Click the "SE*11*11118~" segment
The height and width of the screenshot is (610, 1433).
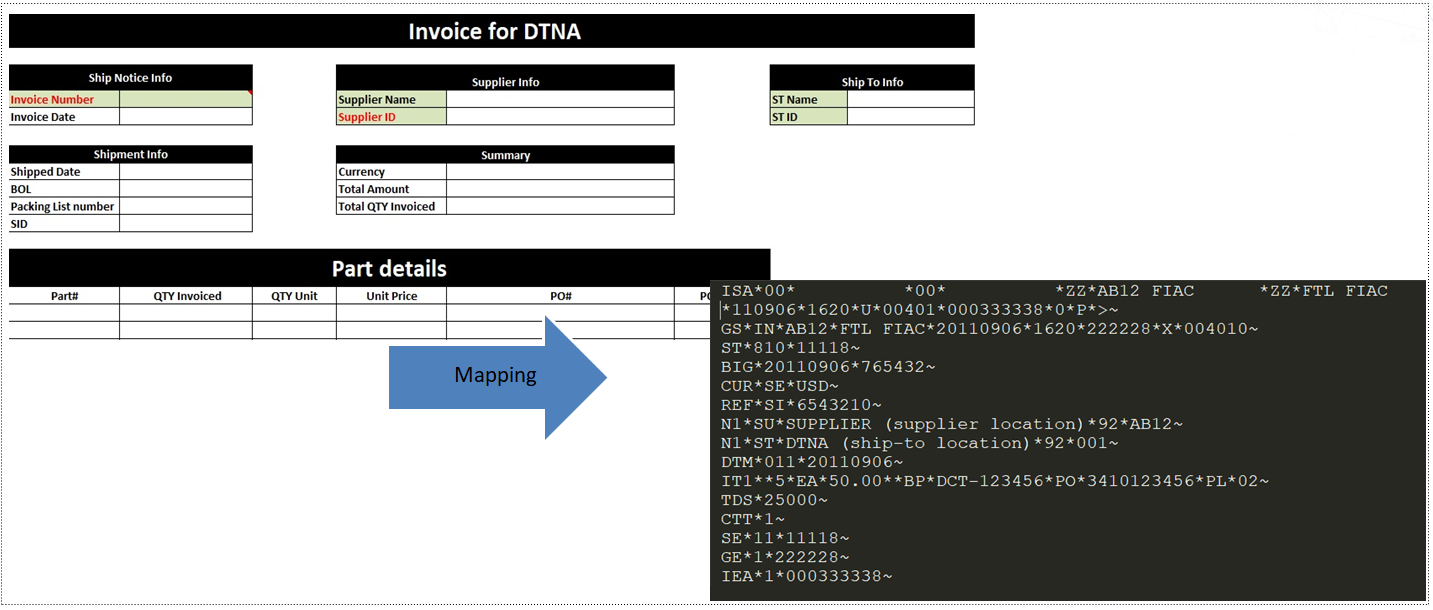click(785, 538)
